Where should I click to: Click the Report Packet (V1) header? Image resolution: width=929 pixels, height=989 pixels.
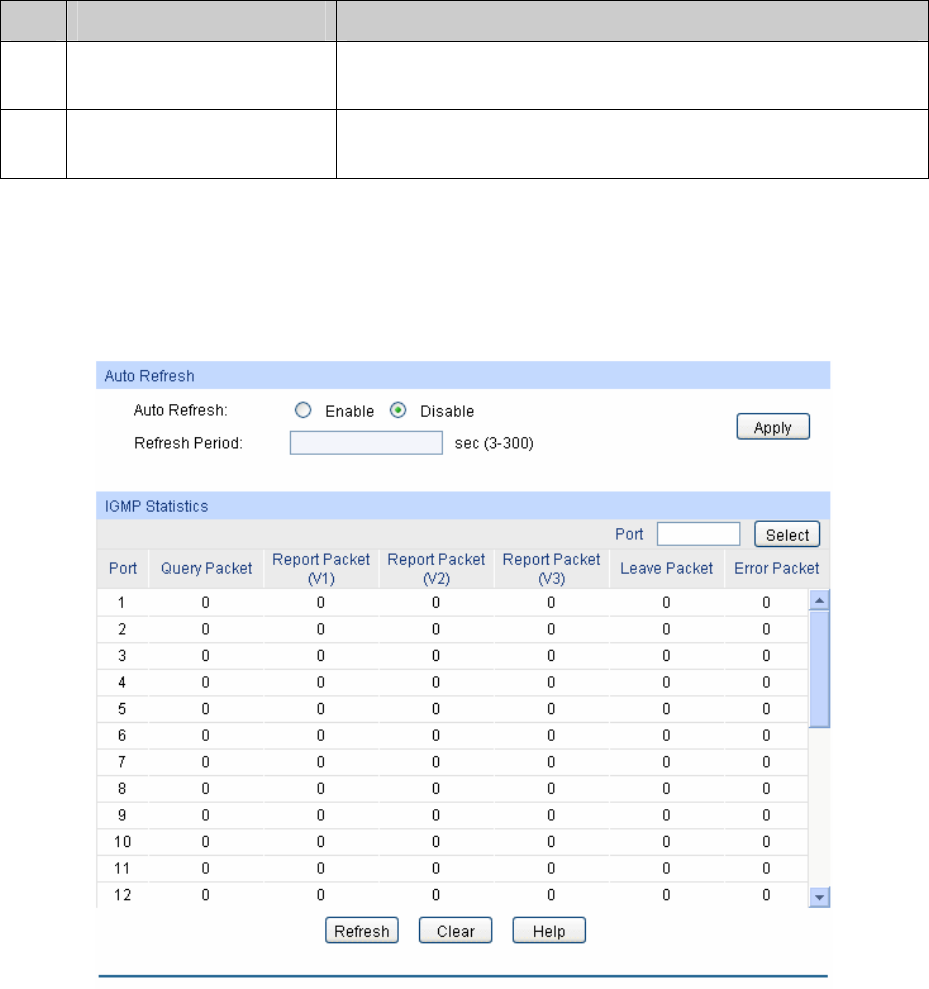(321, 568)
